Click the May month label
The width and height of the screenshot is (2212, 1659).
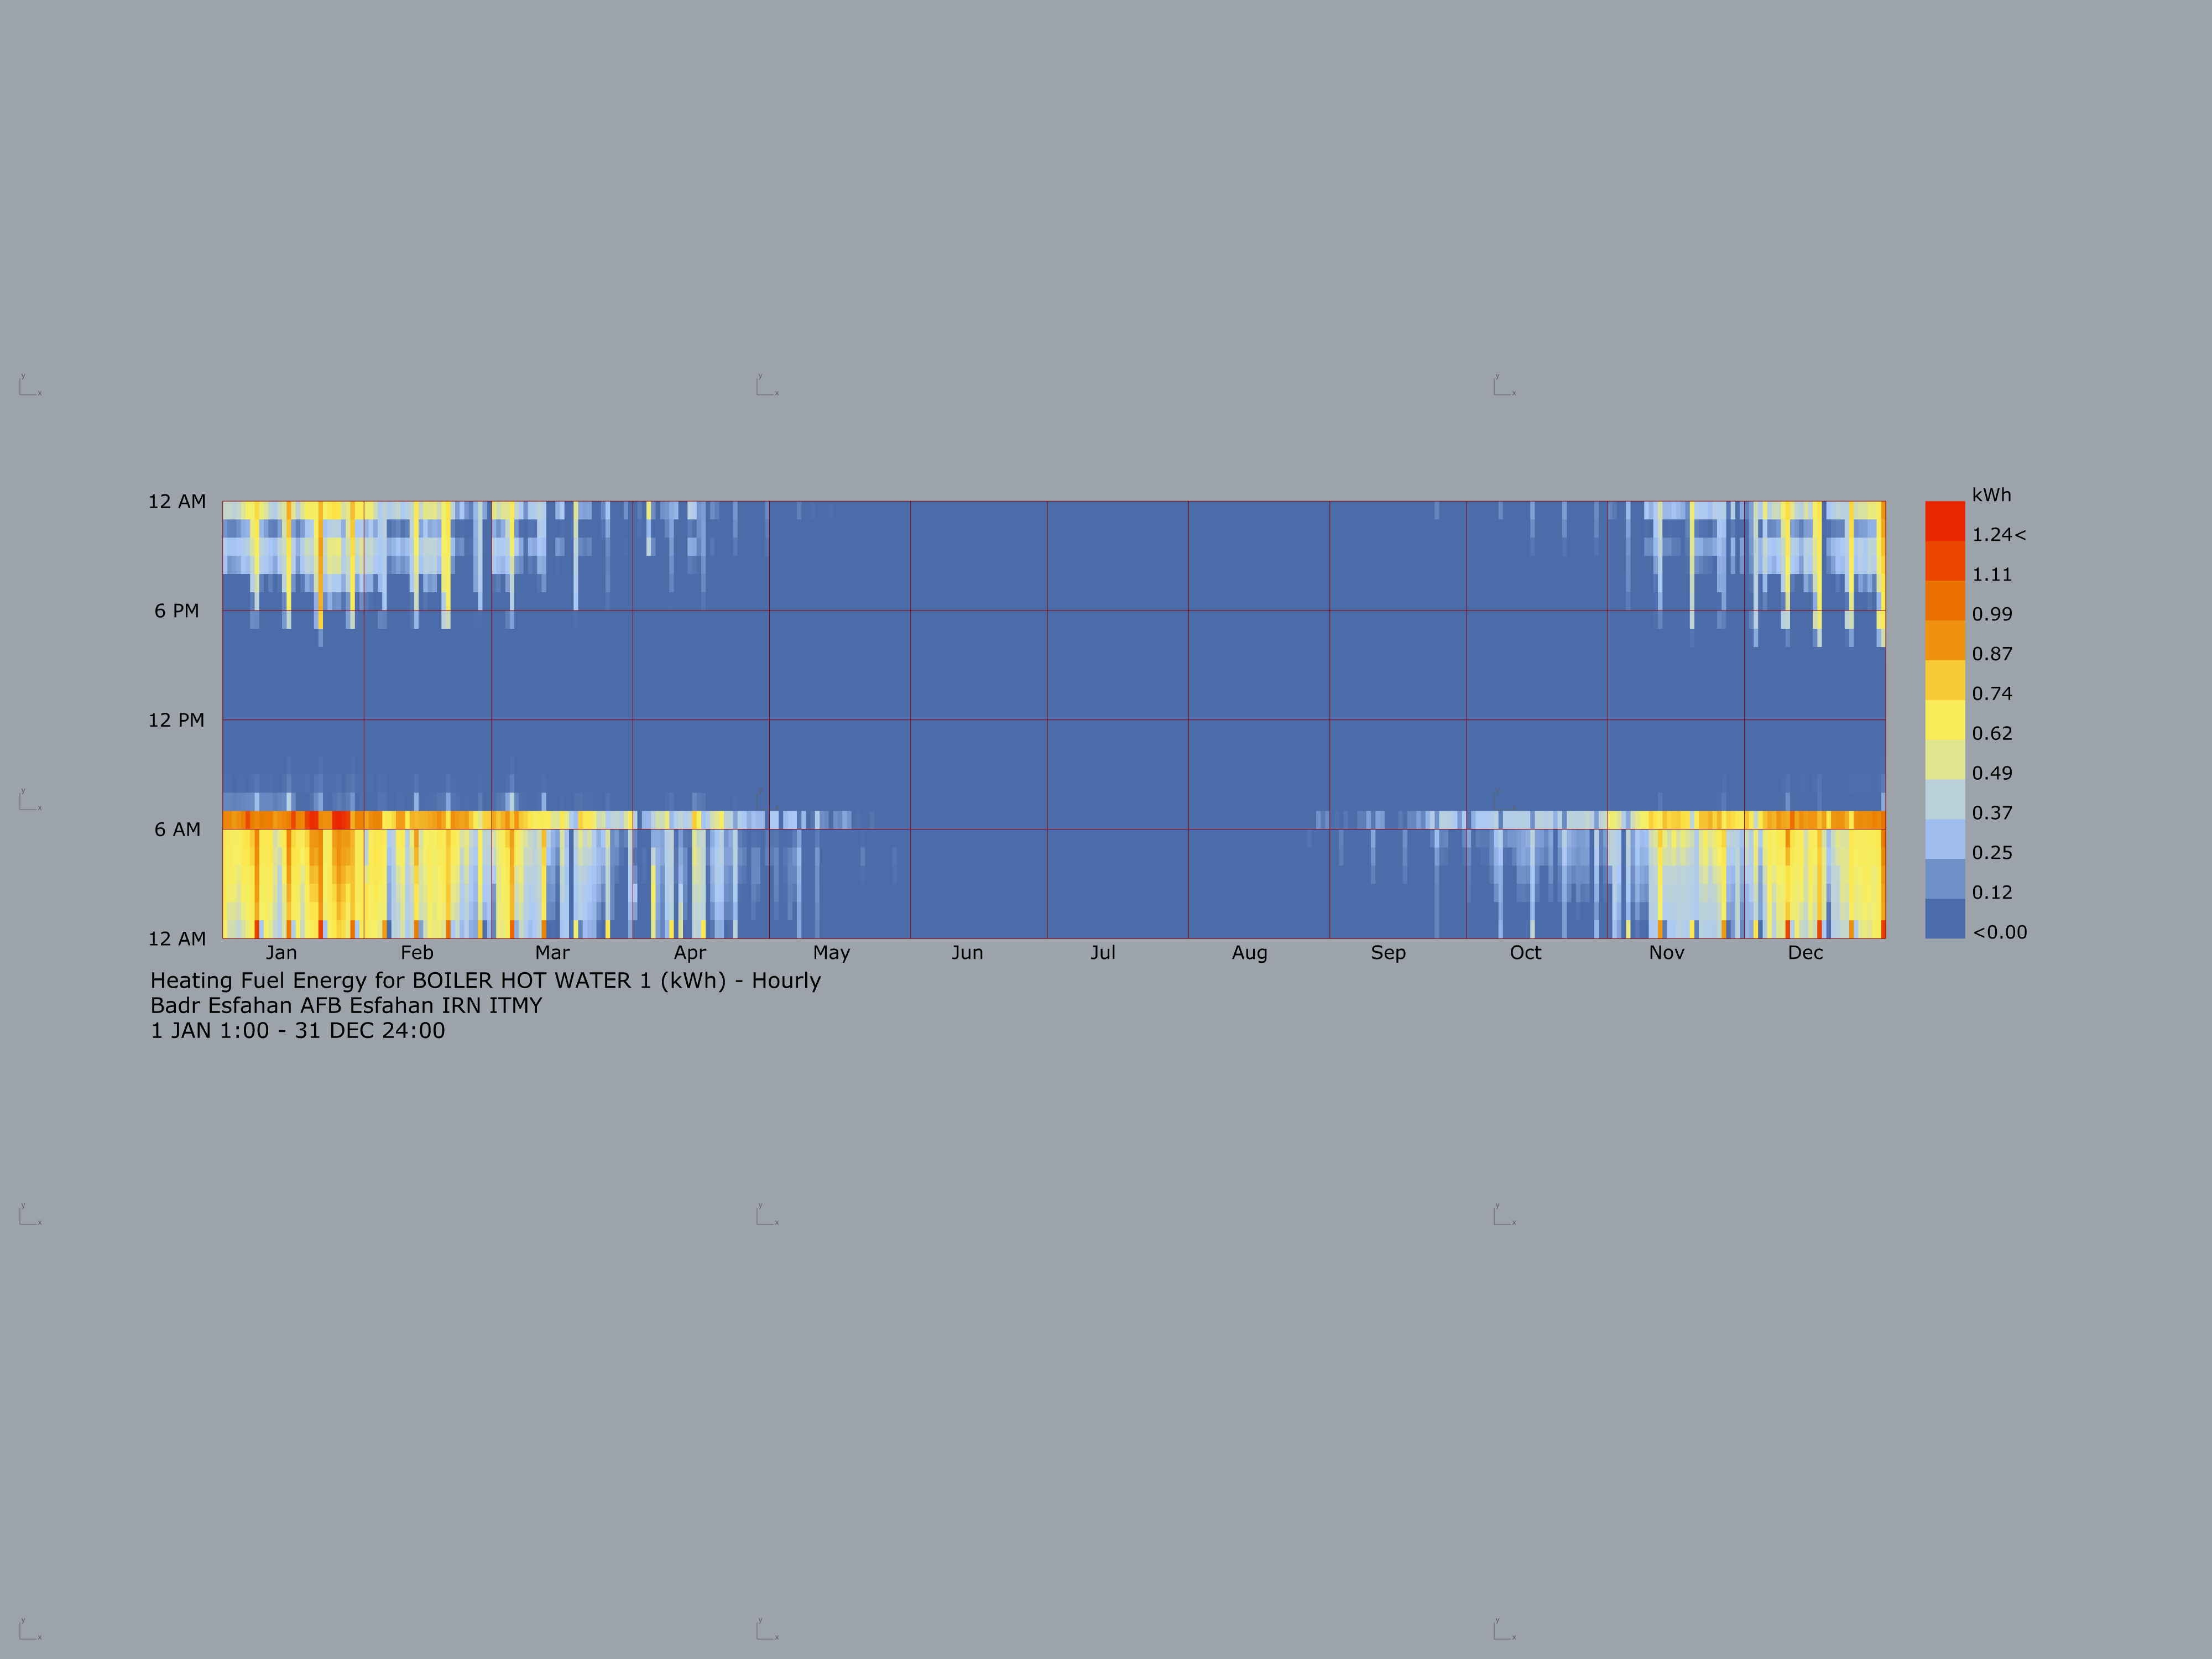click(831, 953)
